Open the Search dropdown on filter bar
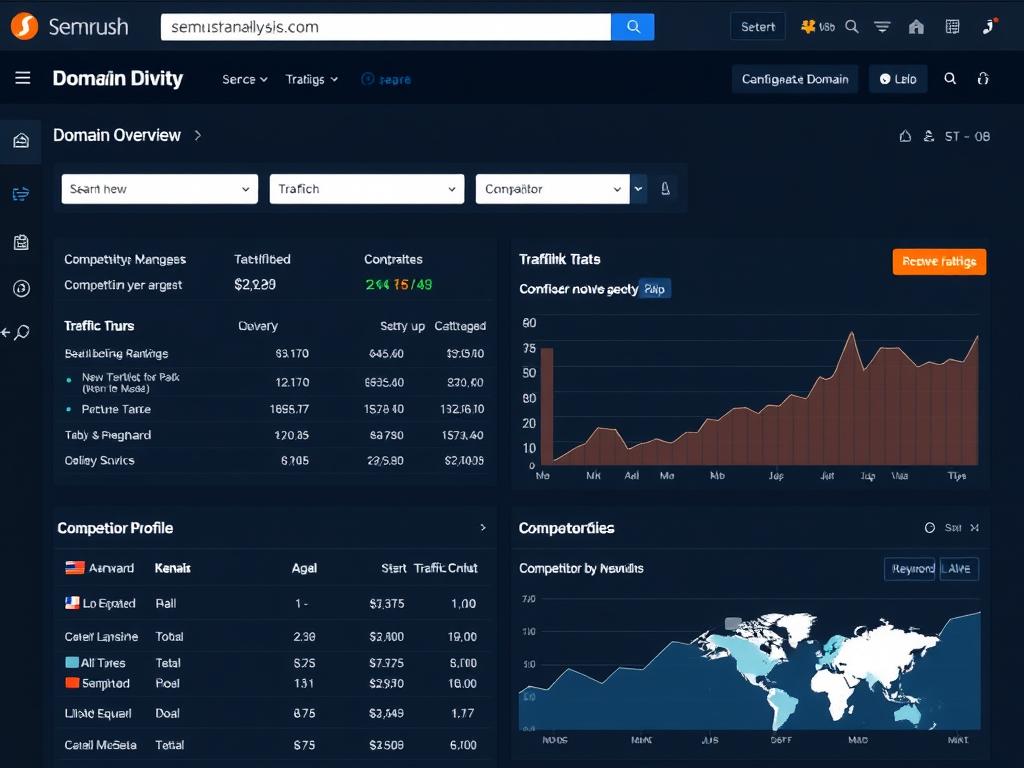This screenshot has width=1024, height=768. coord(159,188)
